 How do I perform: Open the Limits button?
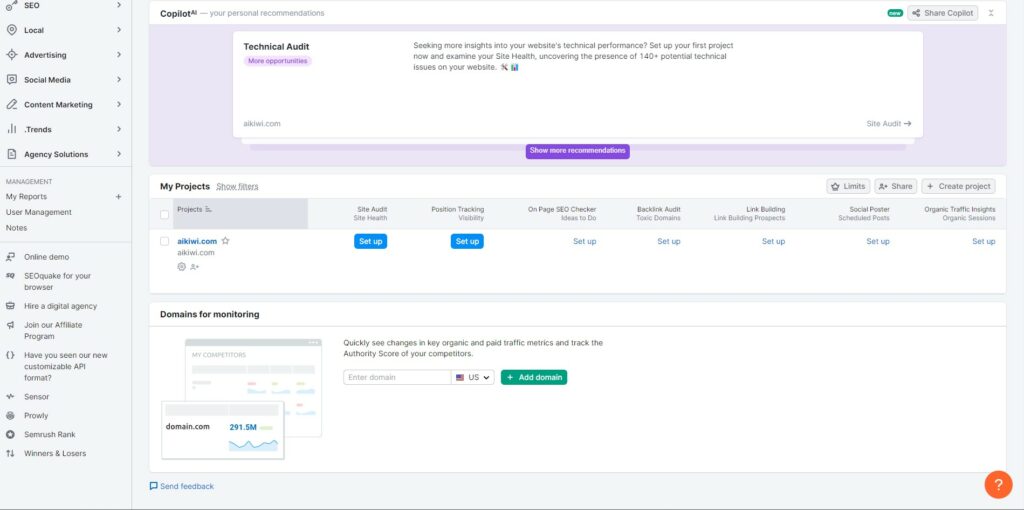click(x=848, y=186)
